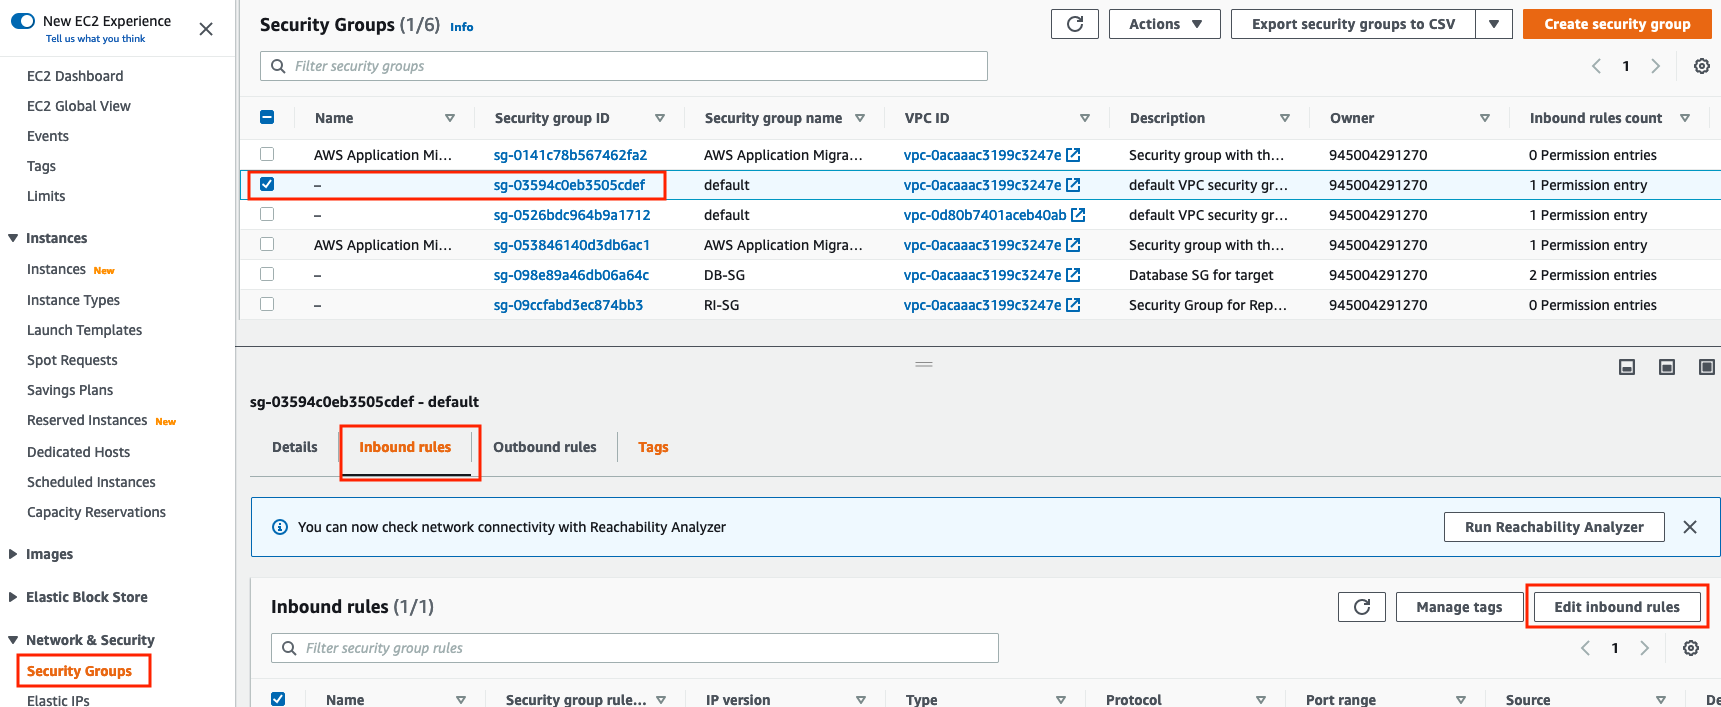The width and height of the screenshot is (1721, 707).
Task: Refresh the inbound rules list
Action: coord(1362,607)
